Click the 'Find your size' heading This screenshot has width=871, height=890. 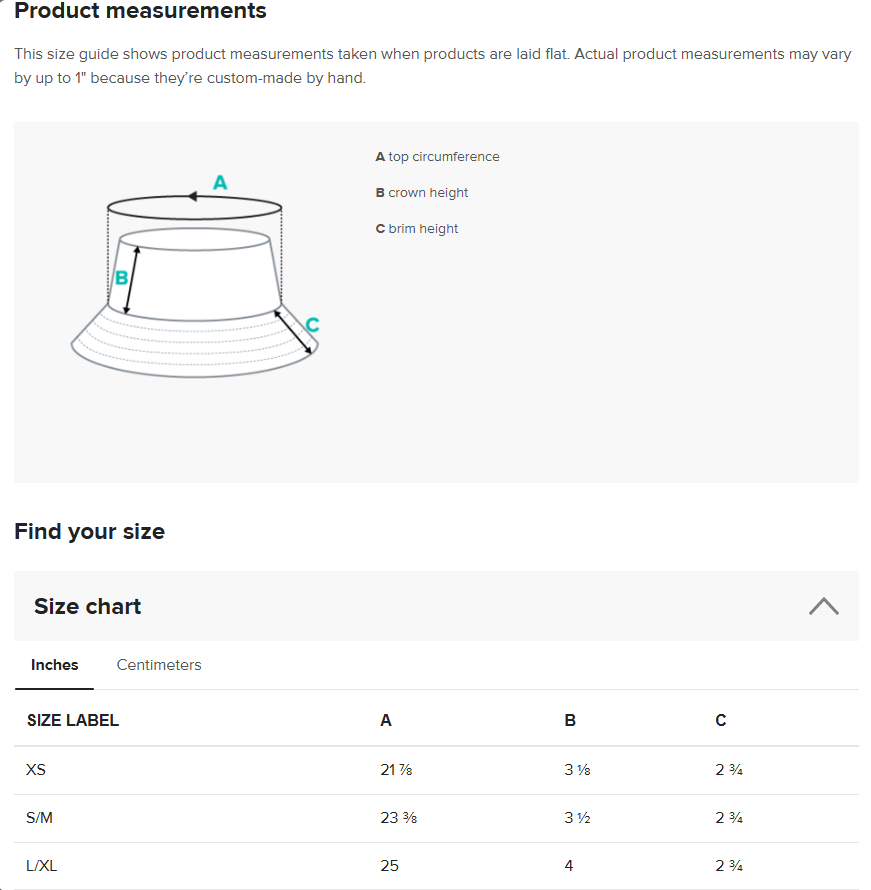click(90, 531)
